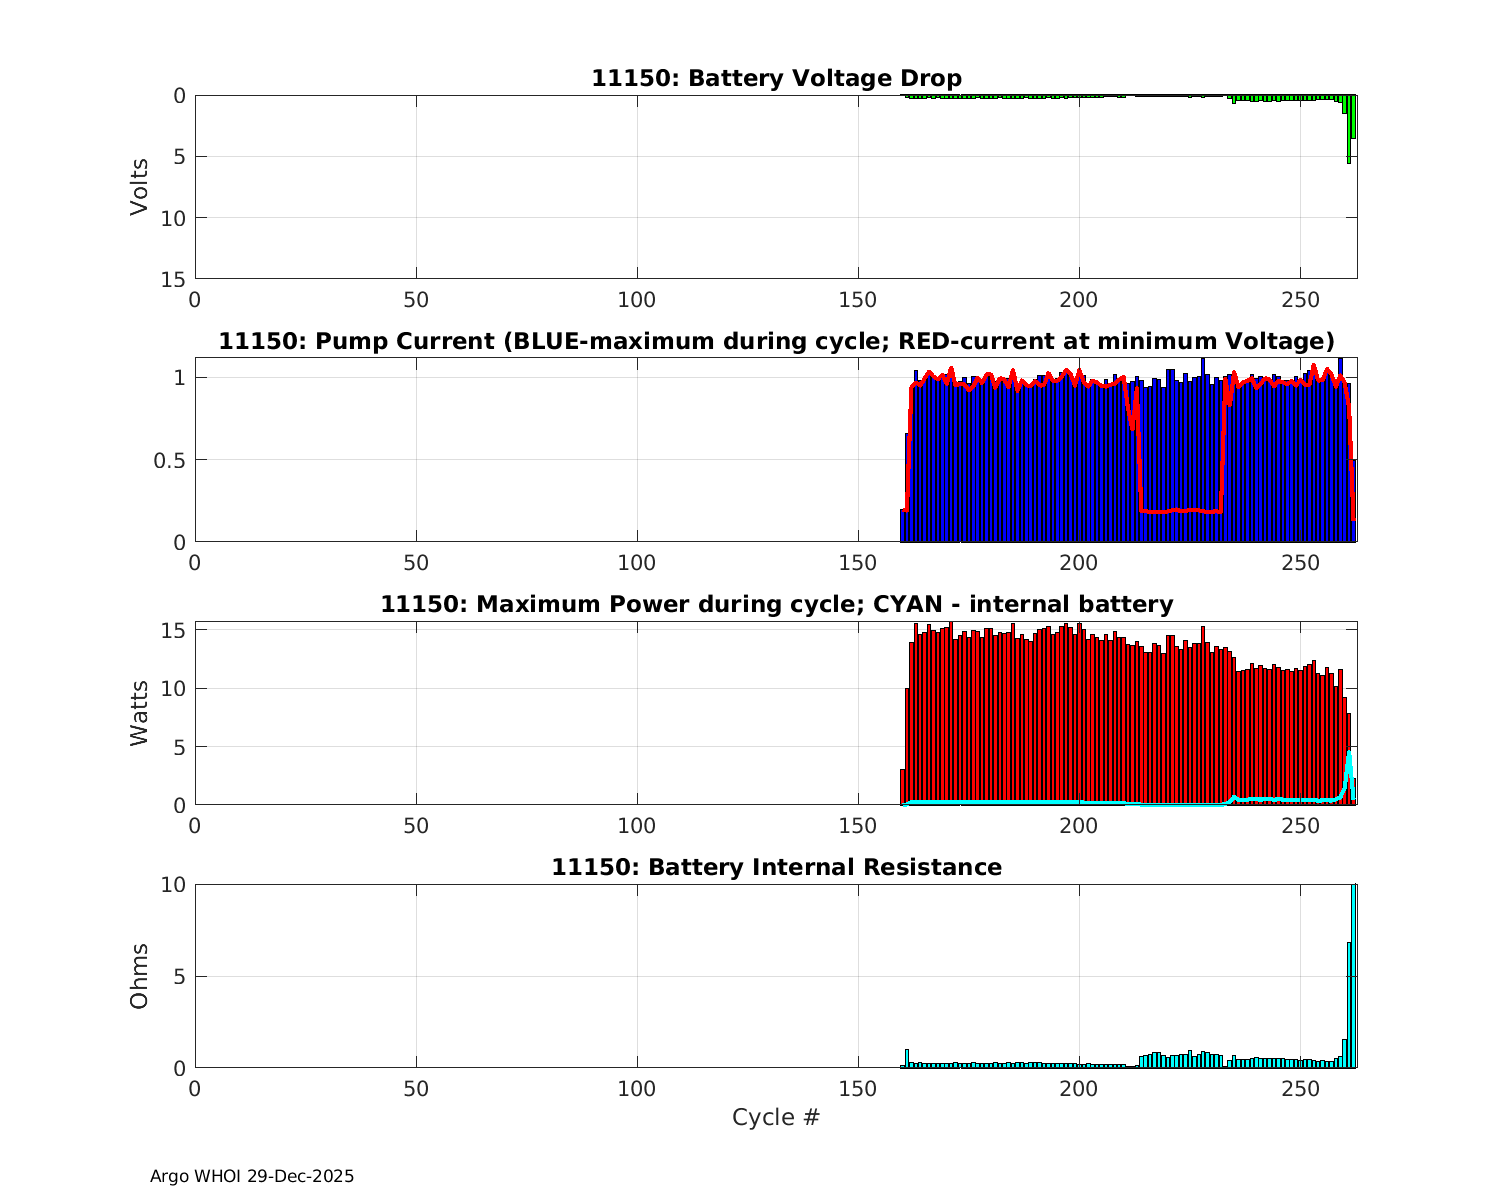1500x1200 pixels.
Task: Click the 5 tick label on Ohms axis
Action: [179, 976]
